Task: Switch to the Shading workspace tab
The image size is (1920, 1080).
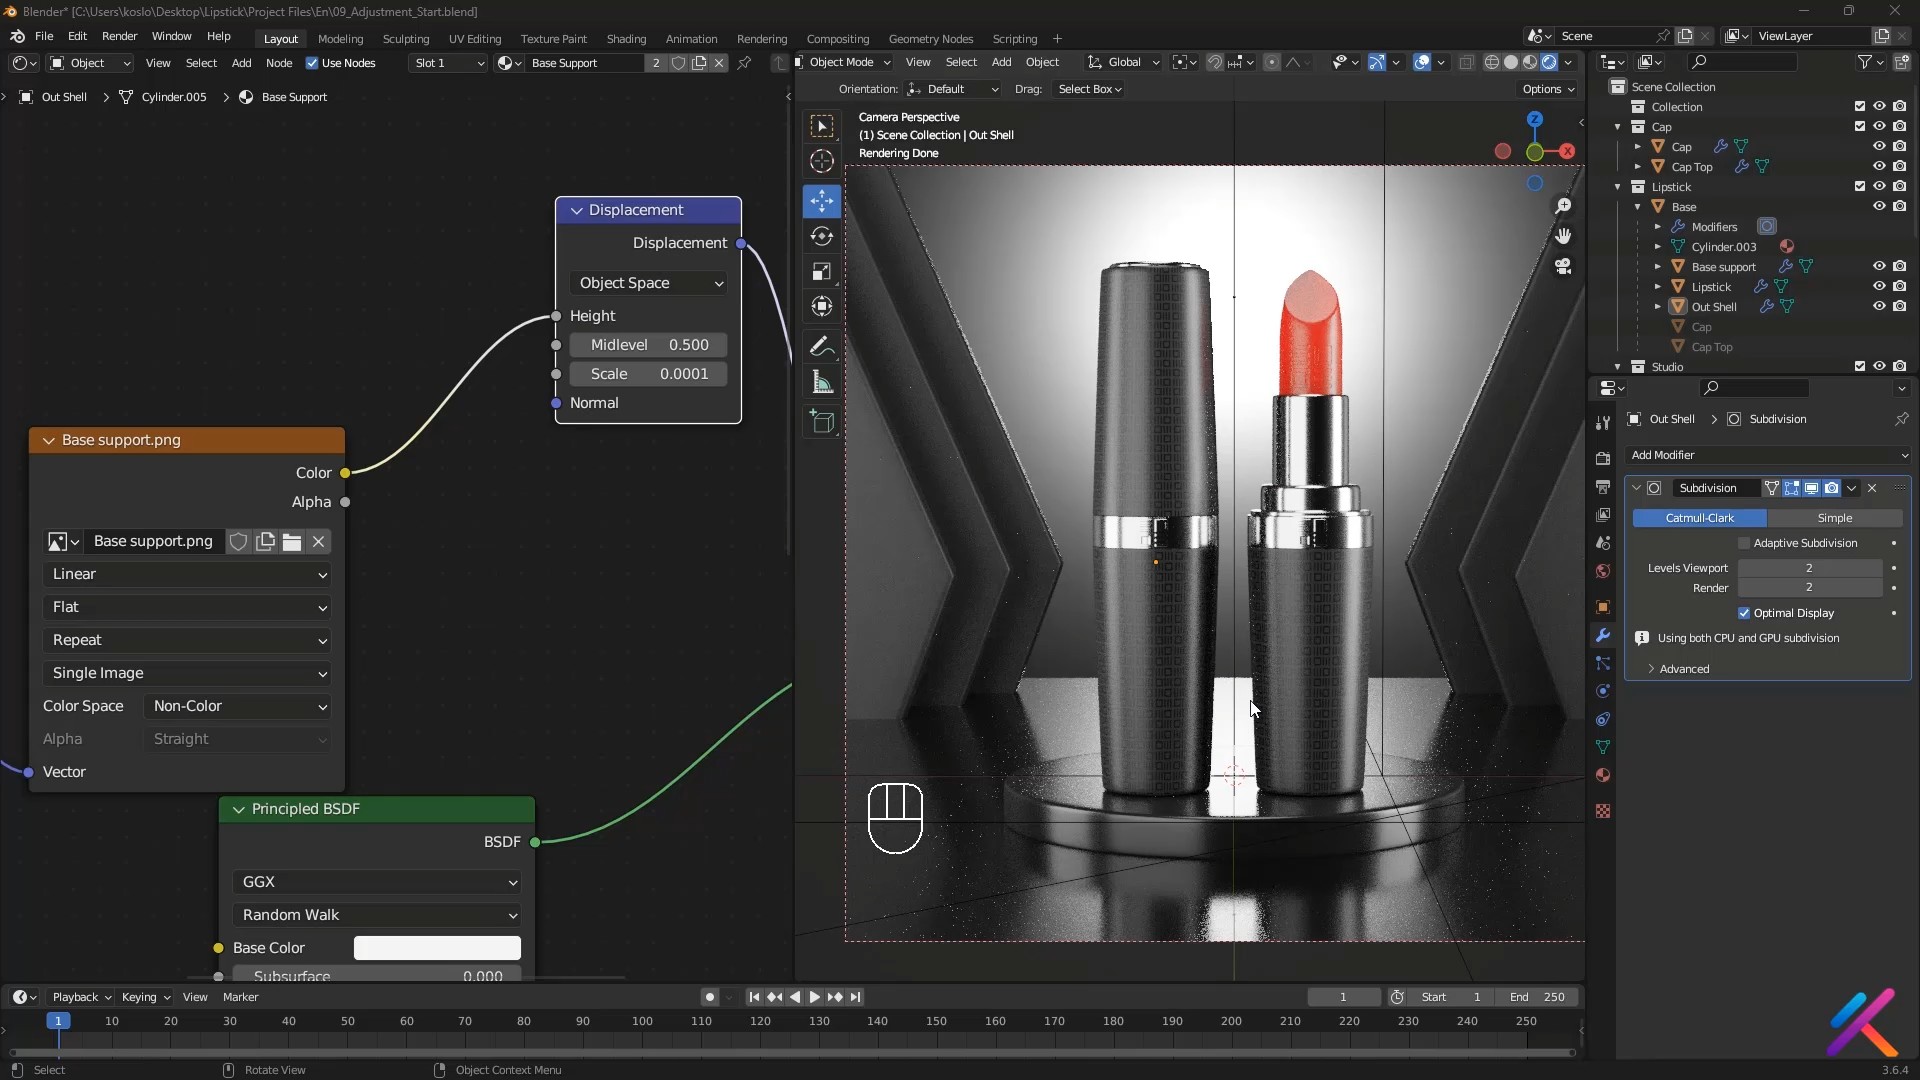Action: coord(626,38)
